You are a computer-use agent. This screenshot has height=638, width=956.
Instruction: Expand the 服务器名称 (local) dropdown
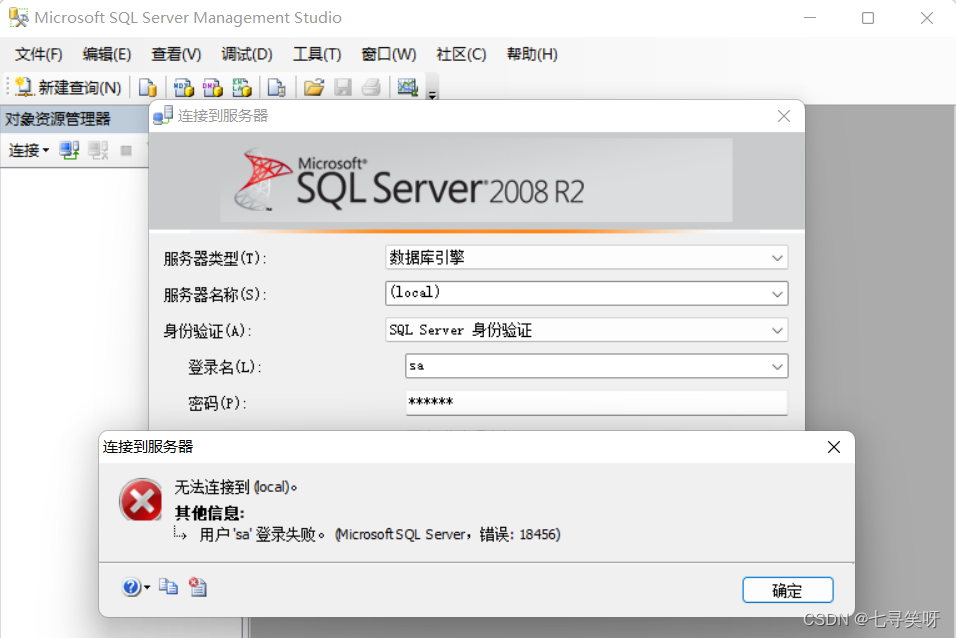[x=777, y=294]
